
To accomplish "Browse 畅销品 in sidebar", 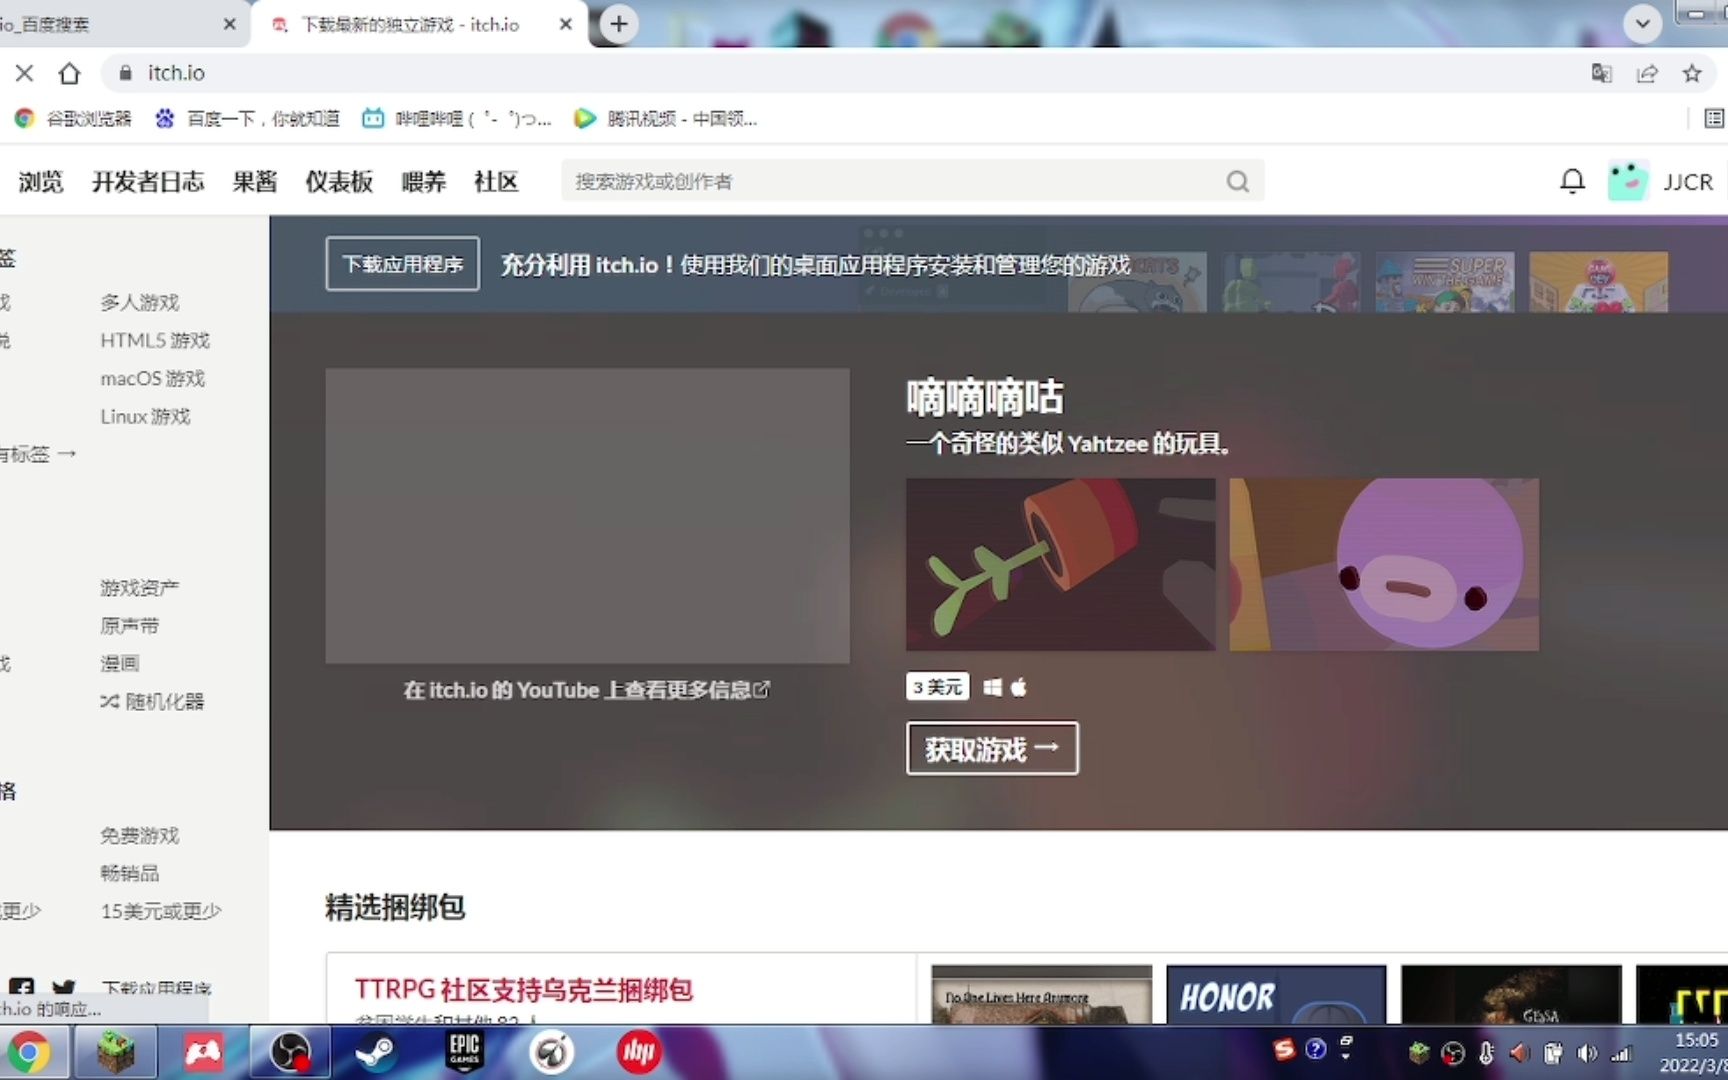I will click(130, 873).
